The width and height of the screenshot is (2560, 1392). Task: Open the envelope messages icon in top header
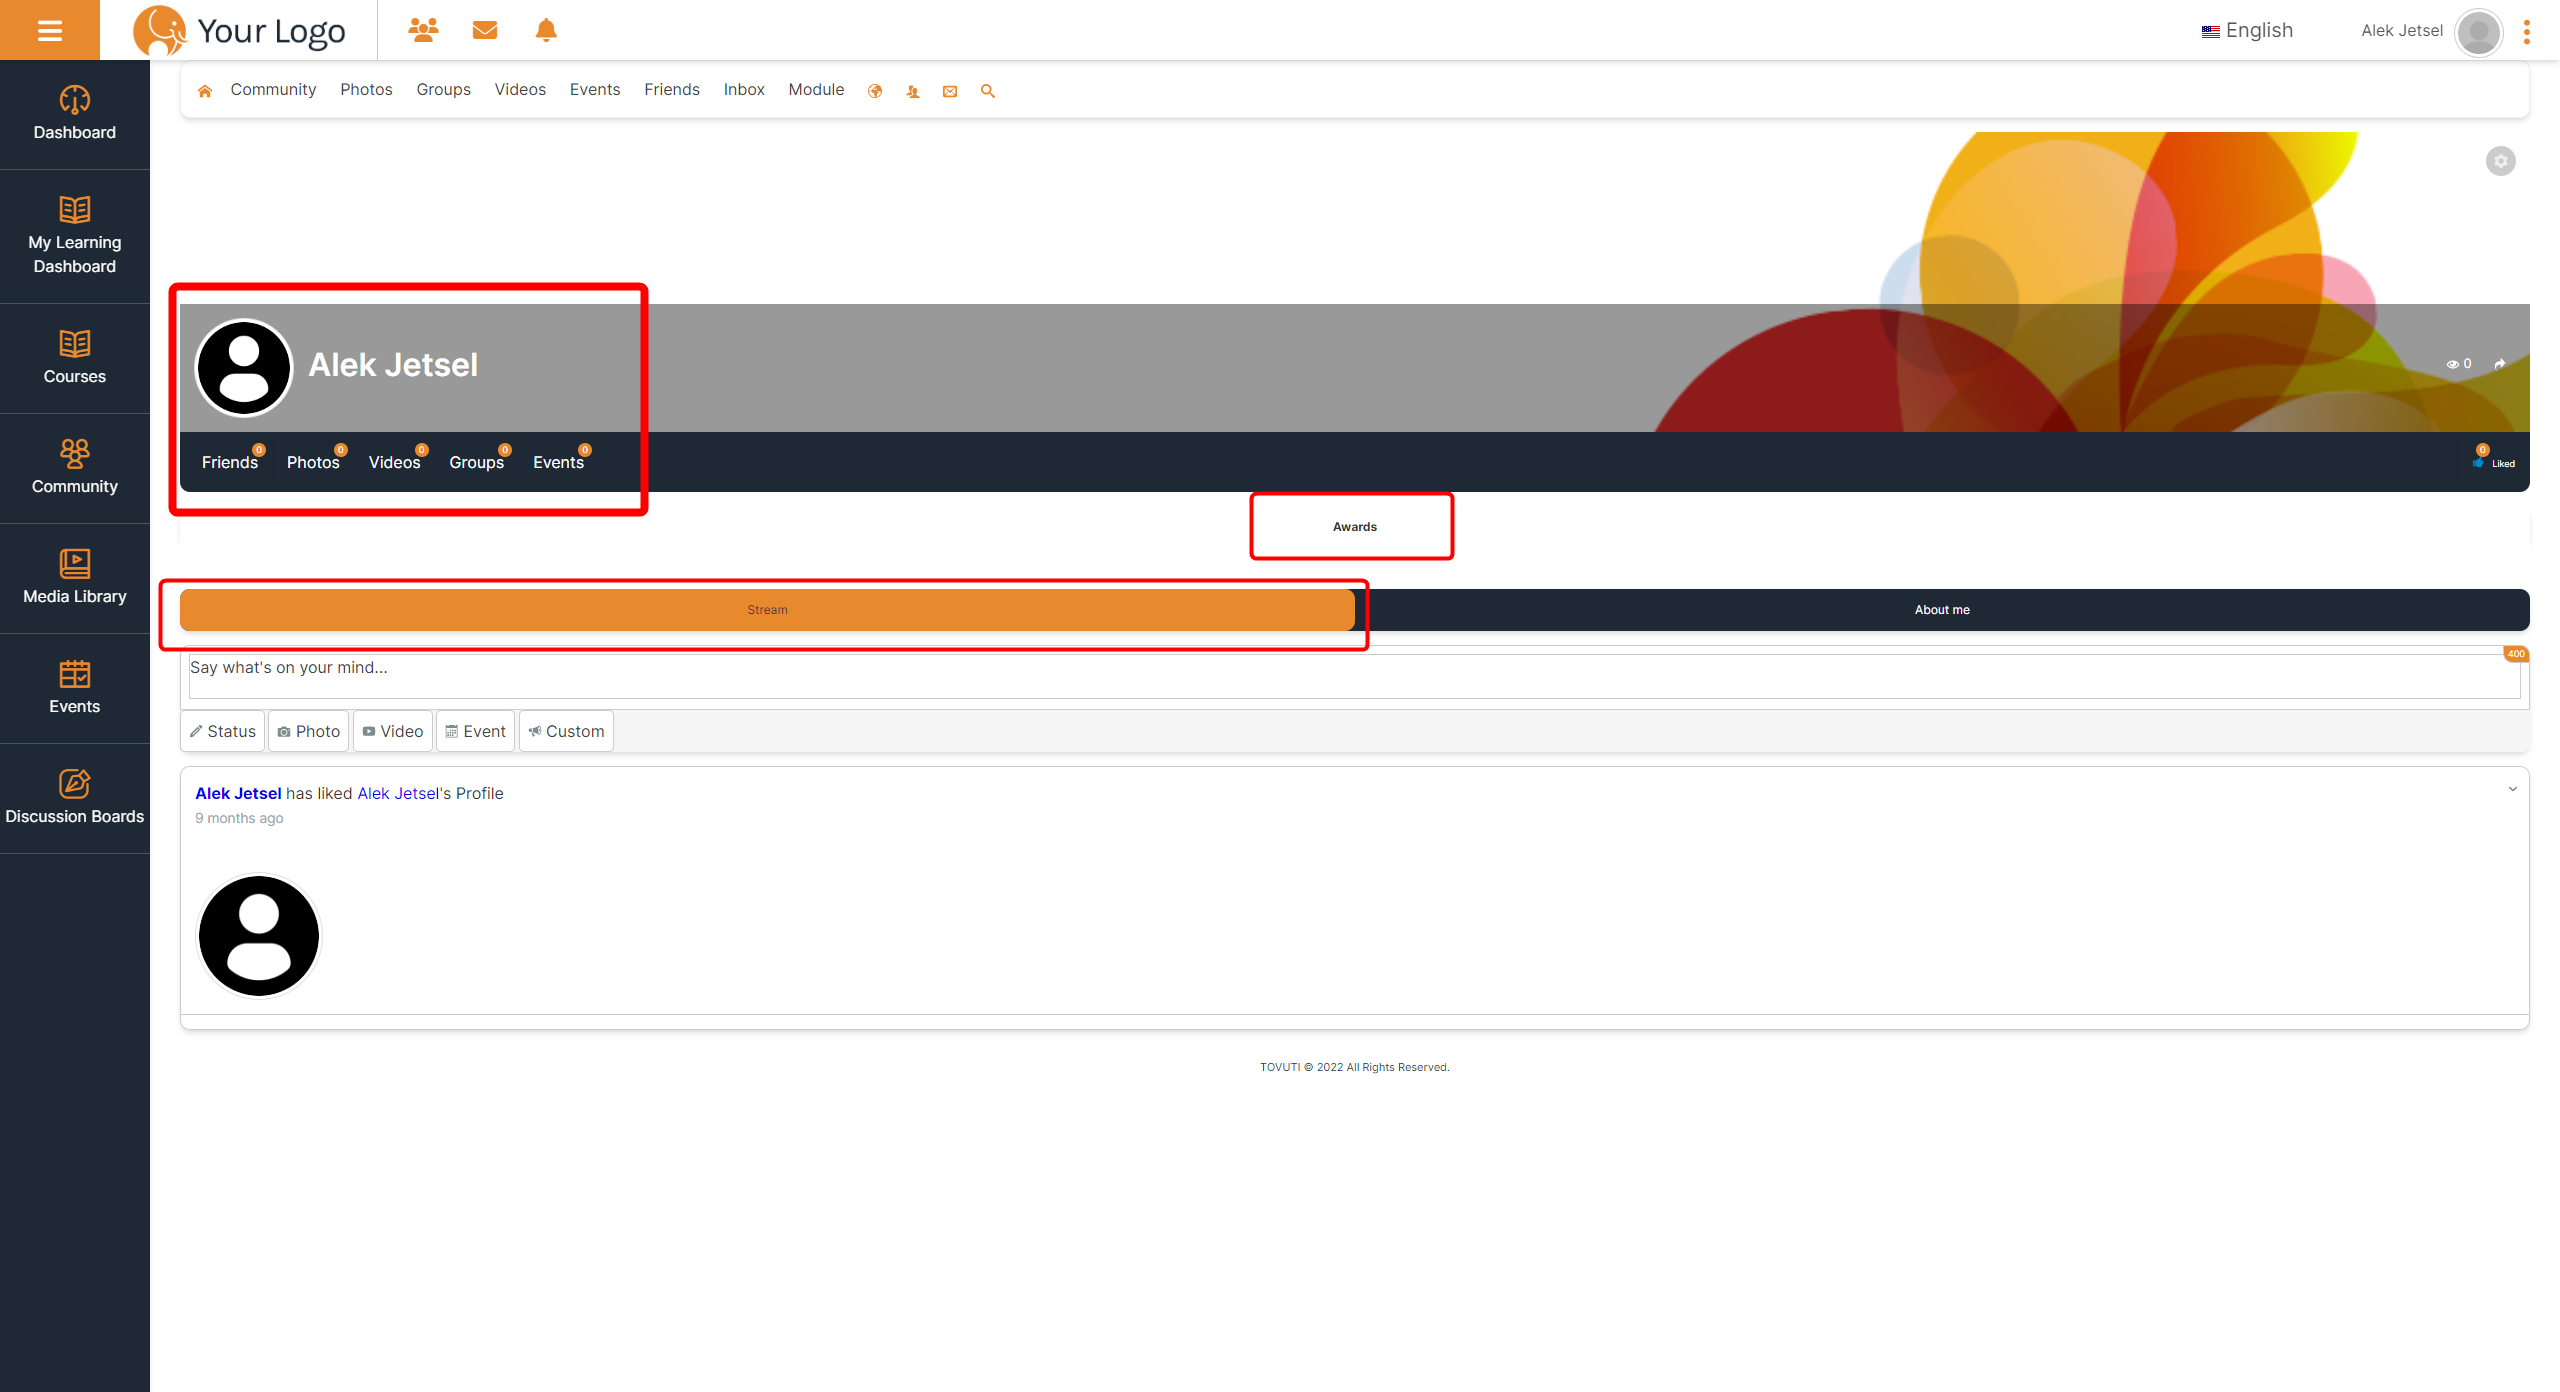(485, 30)
